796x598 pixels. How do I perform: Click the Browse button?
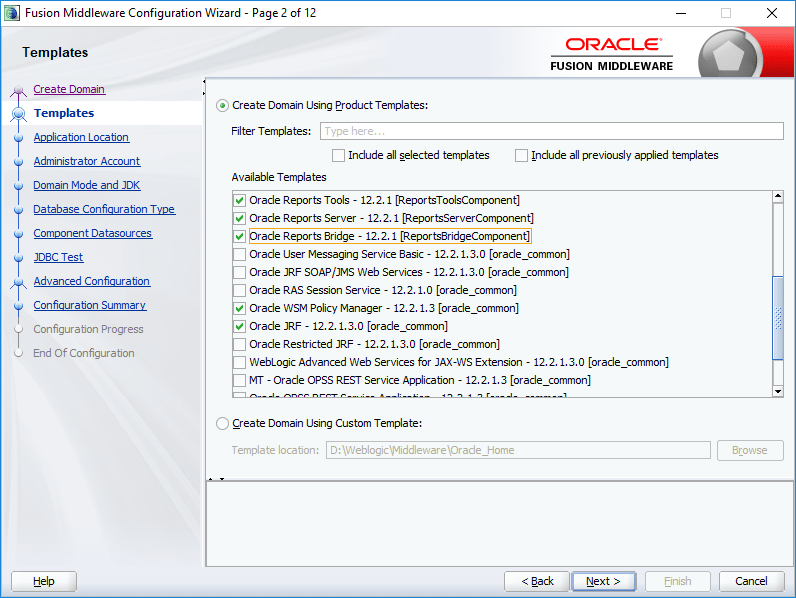click(750, 450)
